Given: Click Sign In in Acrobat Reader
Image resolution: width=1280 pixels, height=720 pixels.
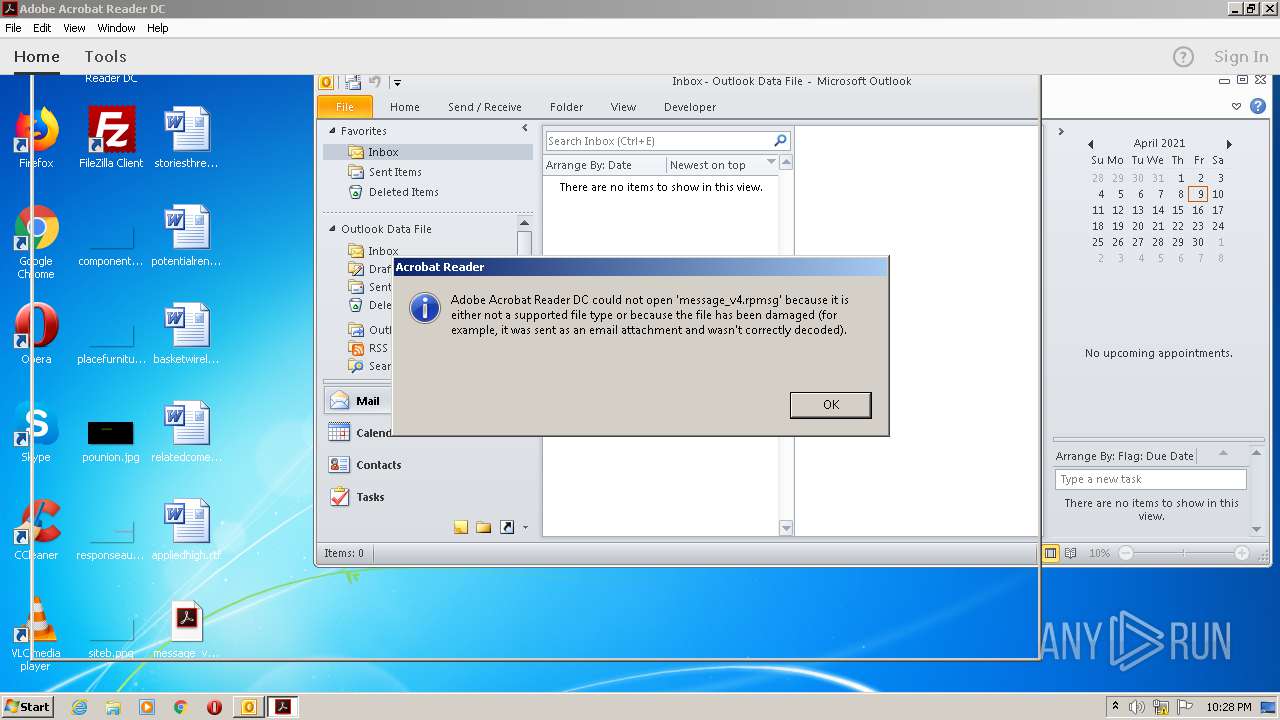Looking at the screenshot, I should 1240,57.
